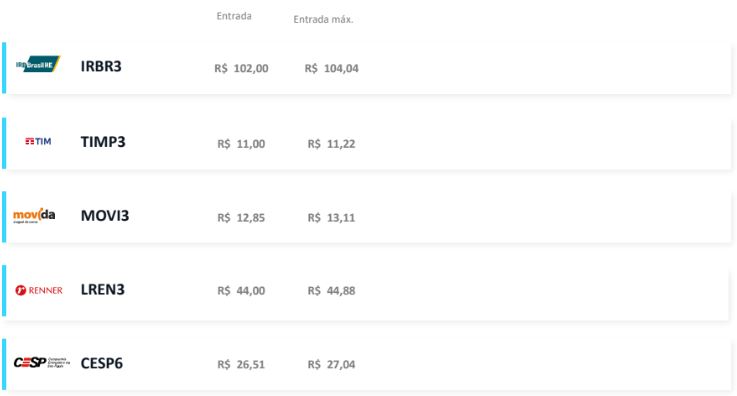Screen dimensions: 737x396
Task: Select the IRBR3 ticker label
Action: pos(101,66)
